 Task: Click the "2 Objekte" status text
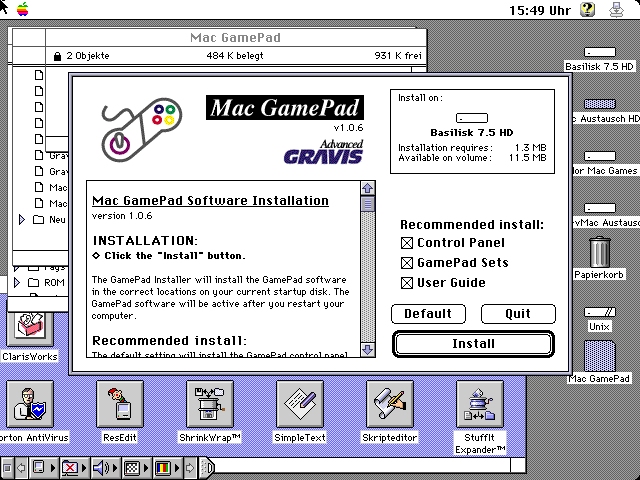[88, 56]
